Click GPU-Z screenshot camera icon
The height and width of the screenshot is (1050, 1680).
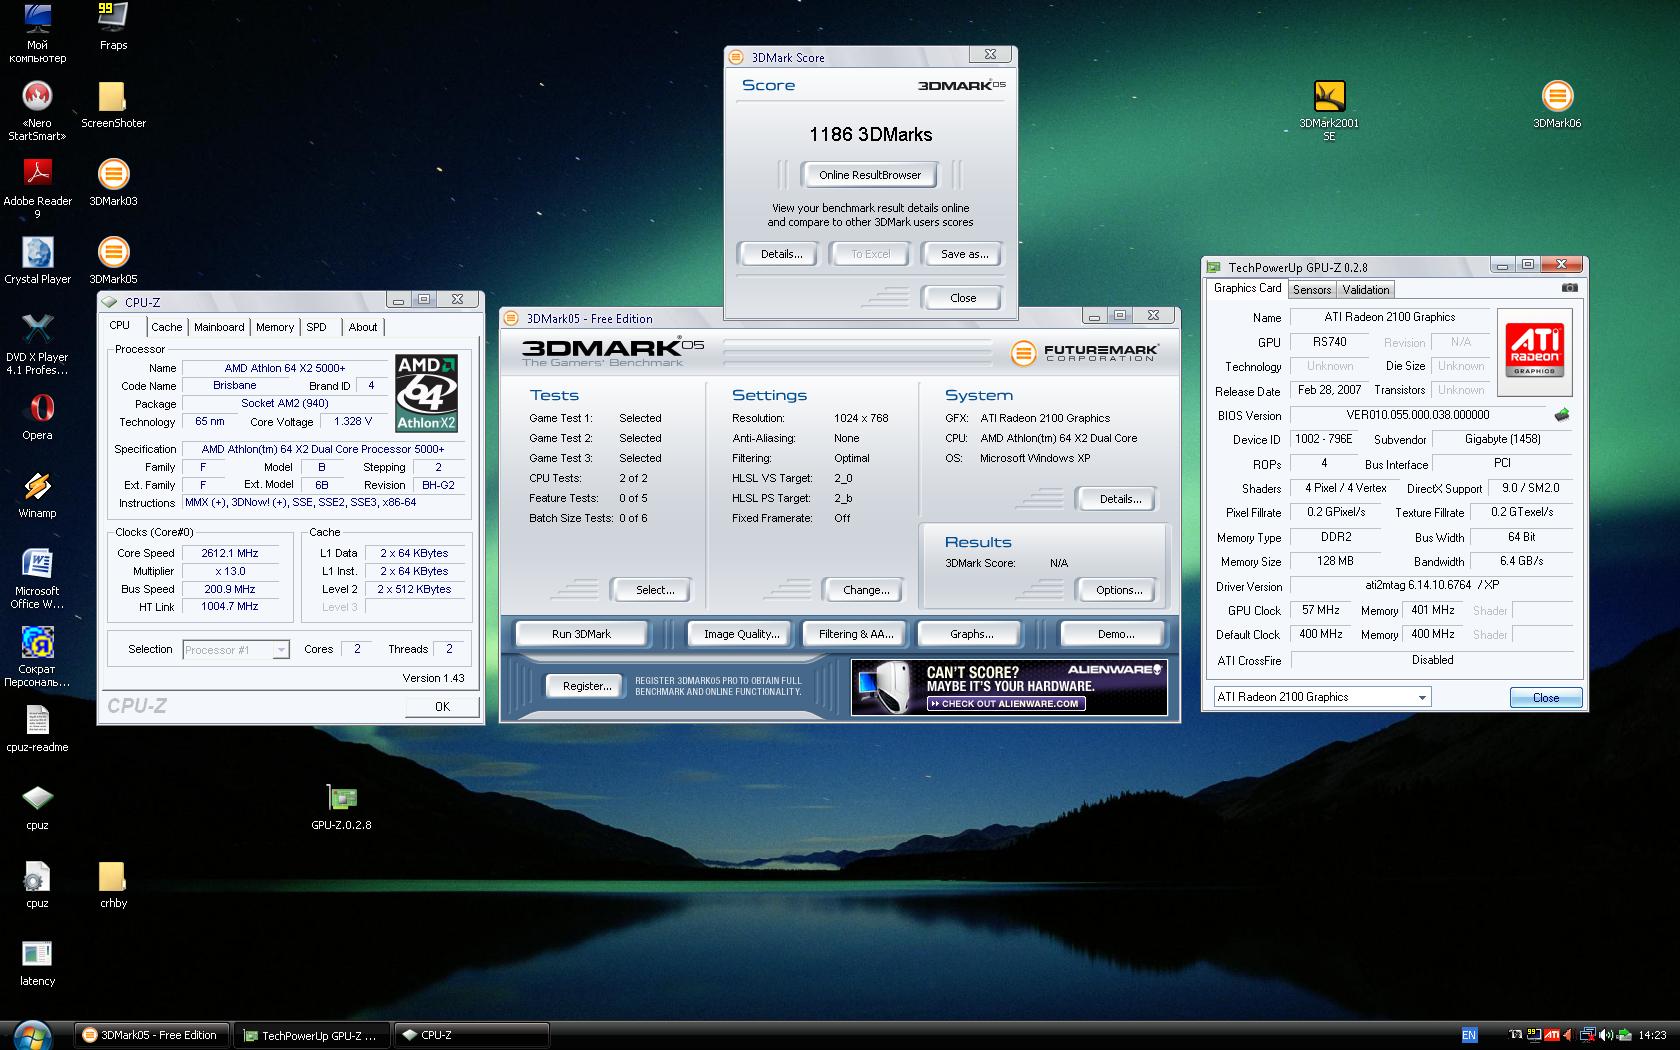[x=1569, y=288]
